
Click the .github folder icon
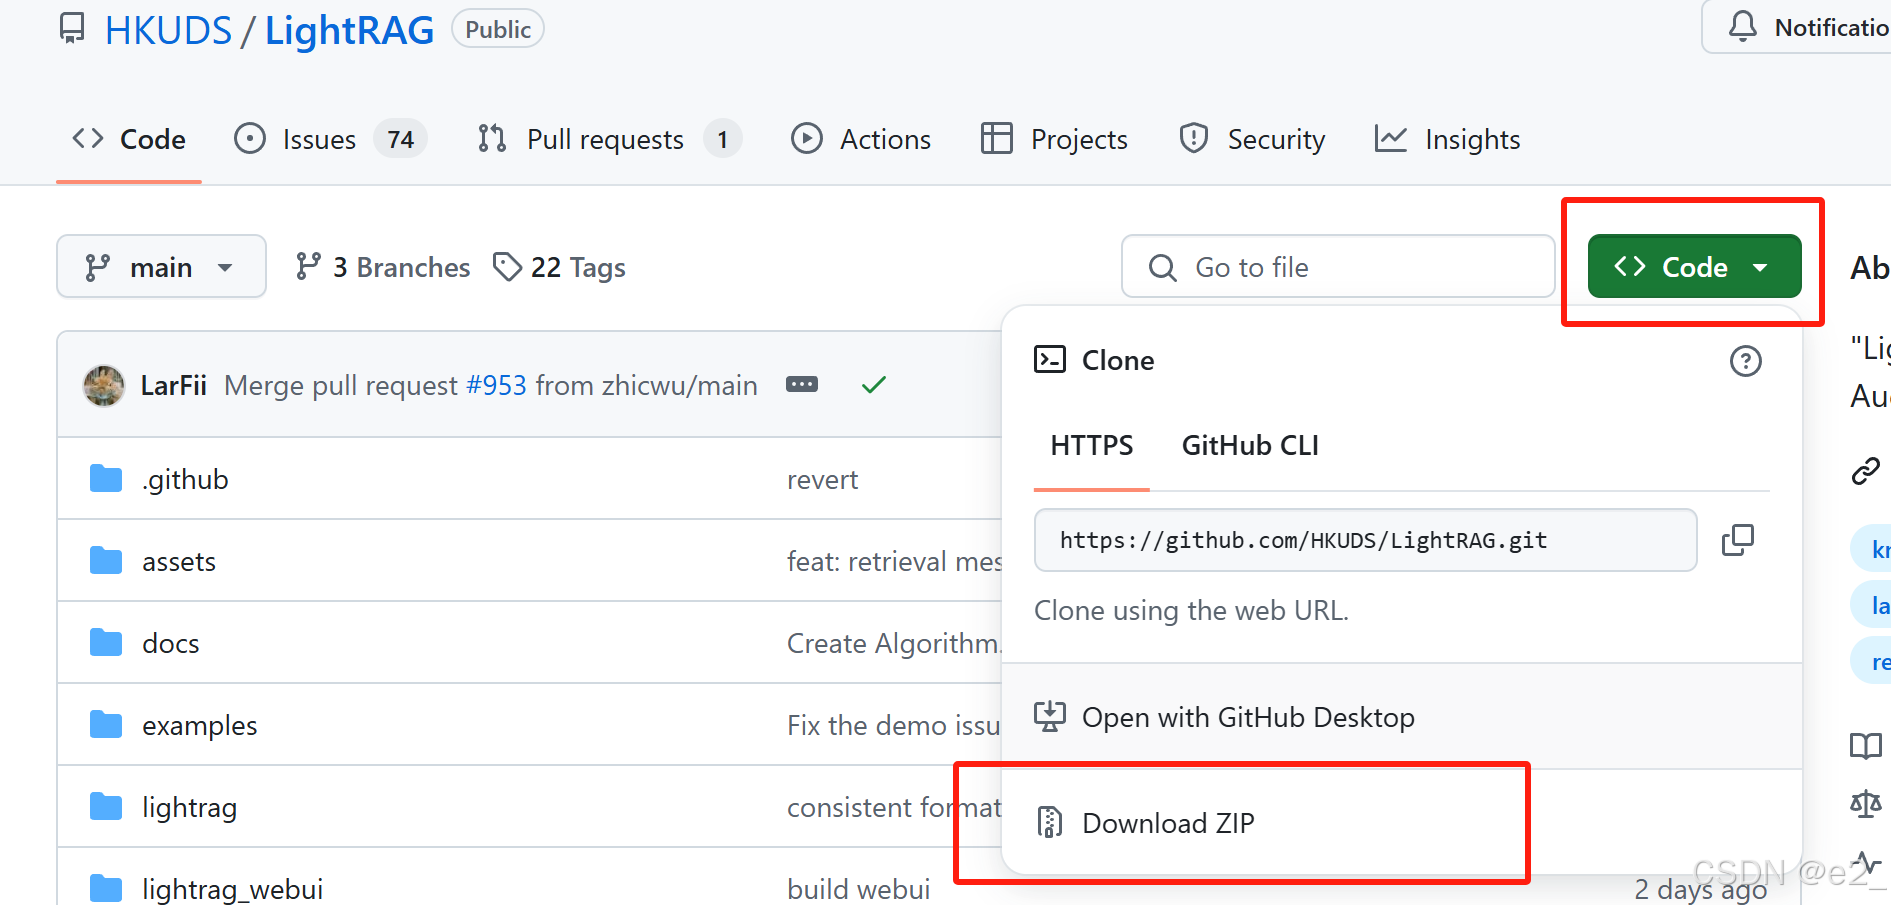point(106,479)
